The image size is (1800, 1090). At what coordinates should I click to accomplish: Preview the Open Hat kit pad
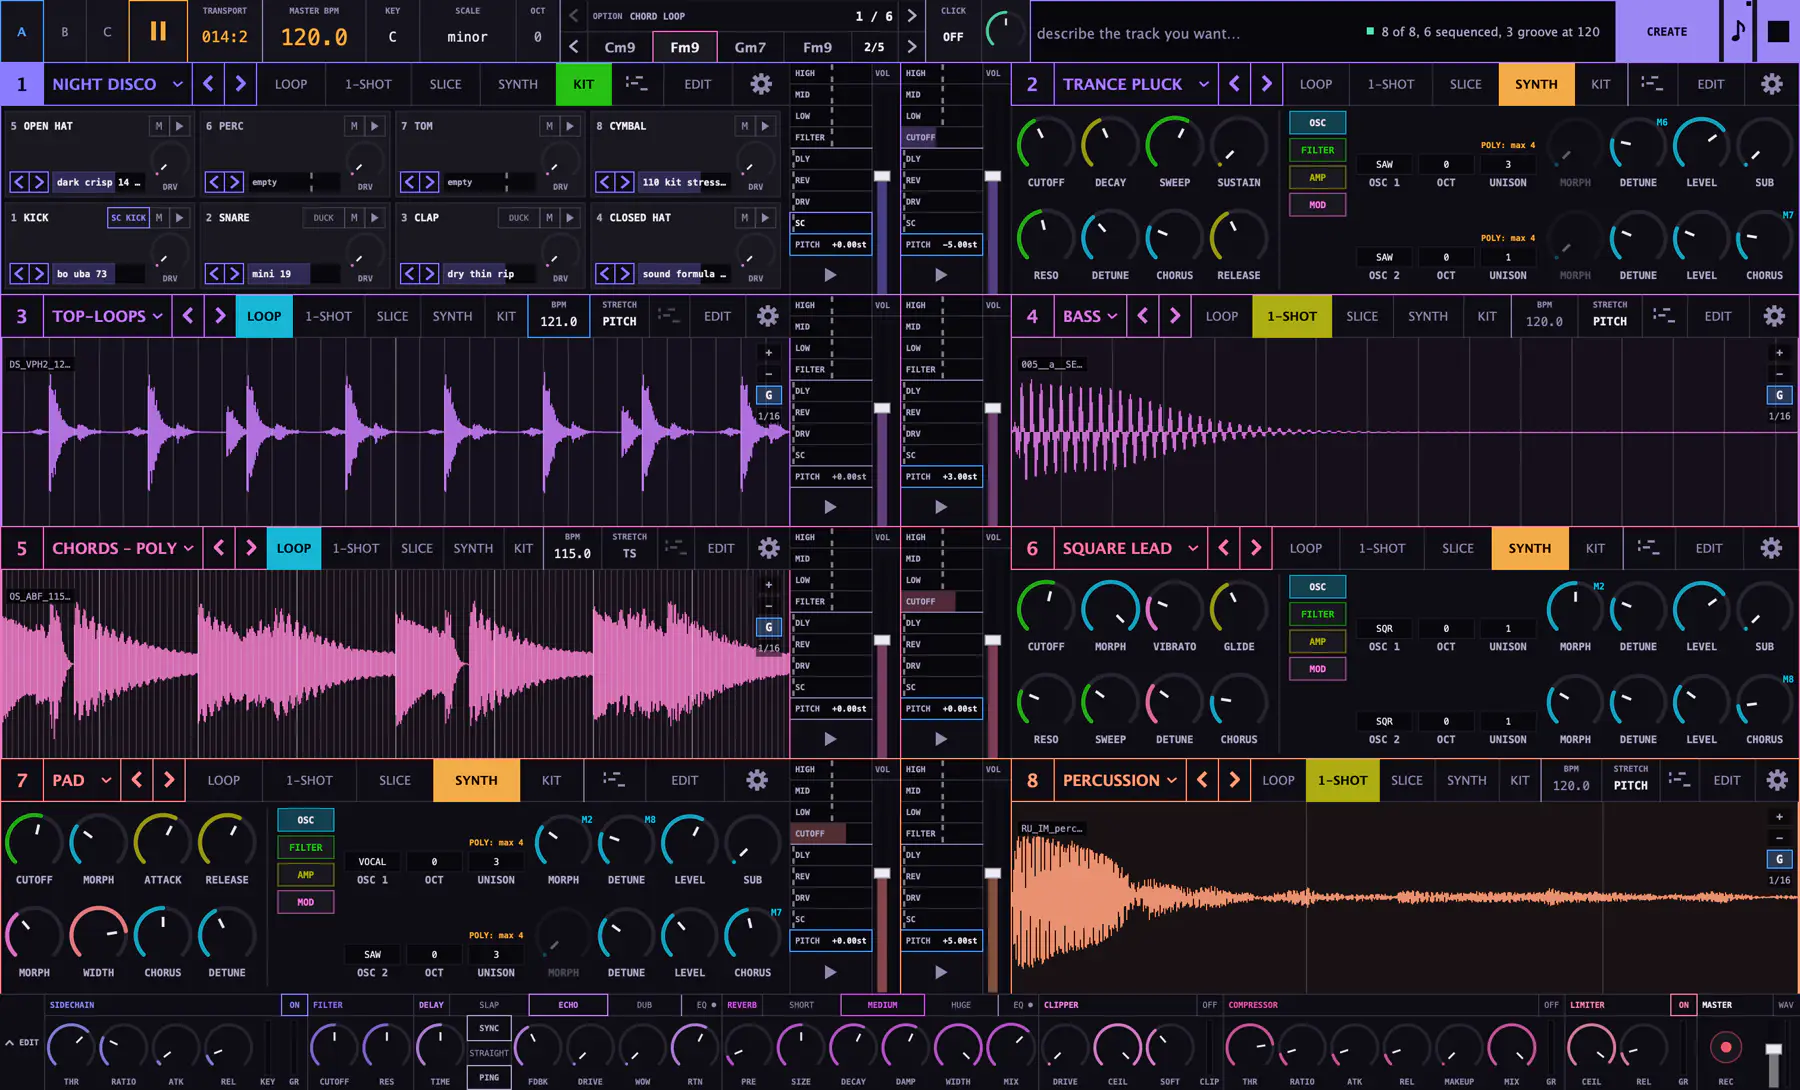(180, 126)
